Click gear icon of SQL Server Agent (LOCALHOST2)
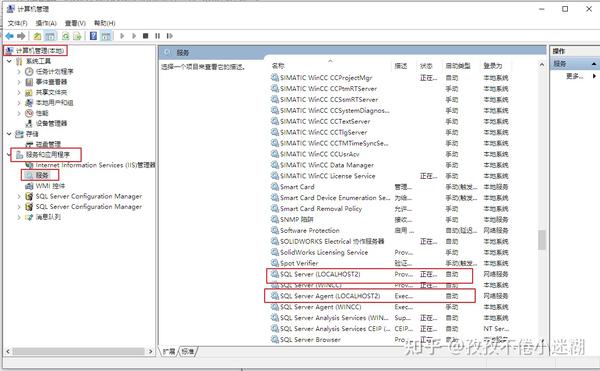Screen dimensions: 600x371 tap(275, 296)
